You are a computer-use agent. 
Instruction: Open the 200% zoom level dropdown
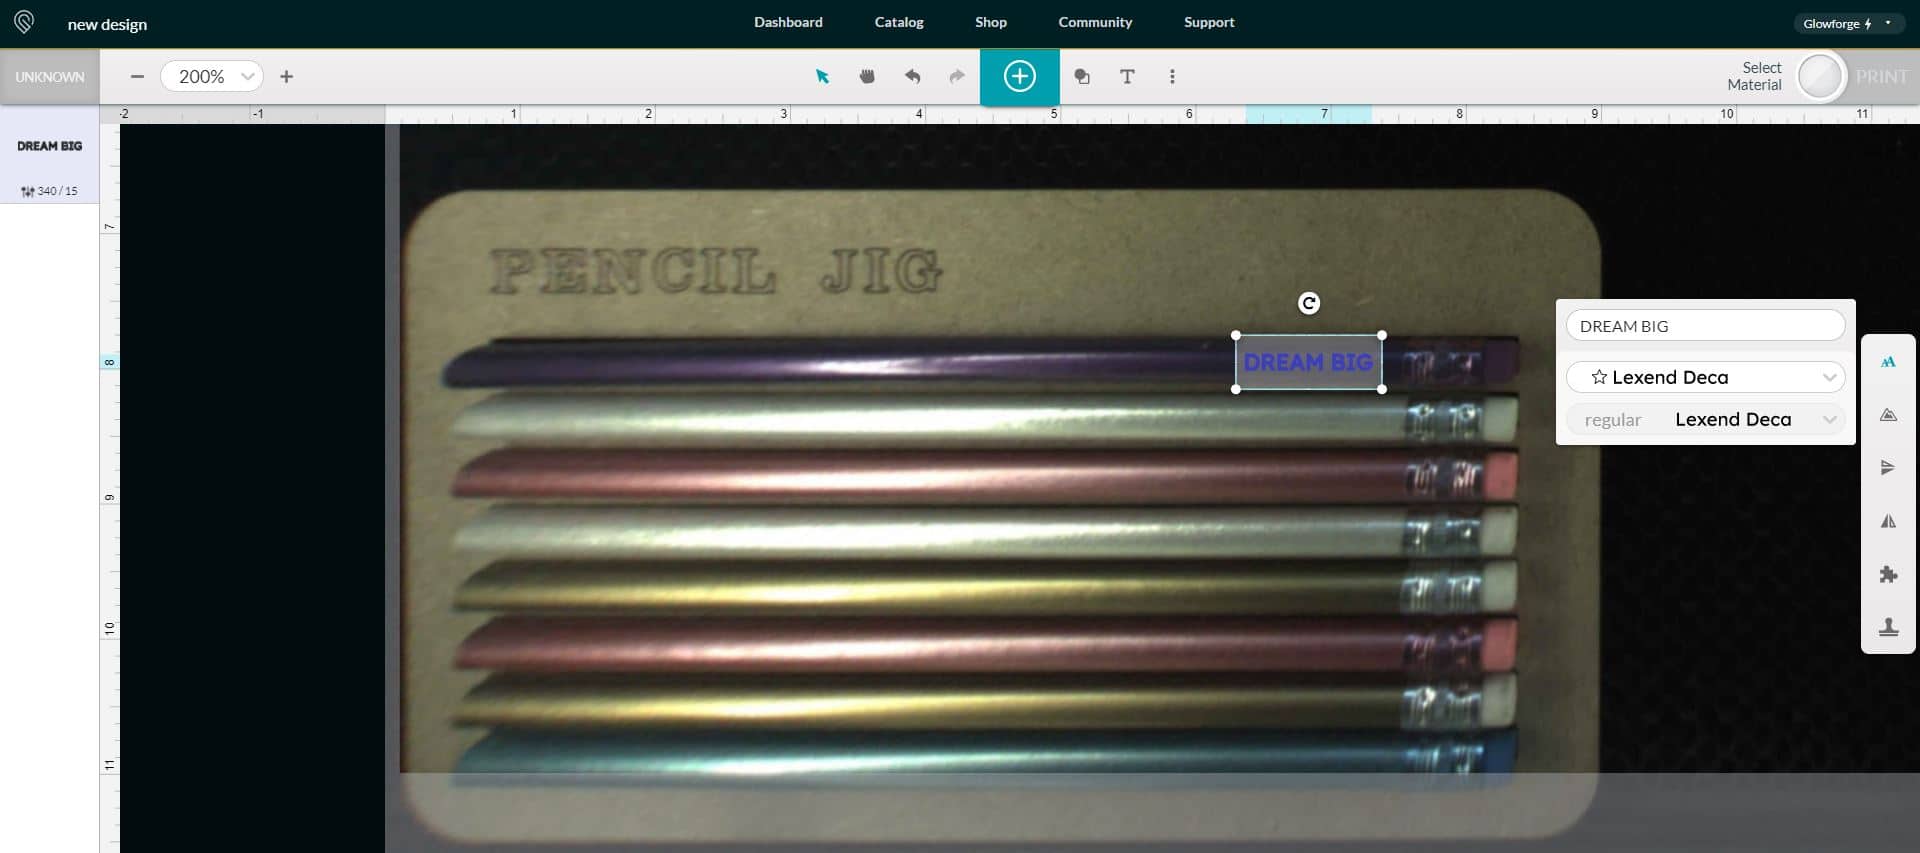(x=212, y=76)
